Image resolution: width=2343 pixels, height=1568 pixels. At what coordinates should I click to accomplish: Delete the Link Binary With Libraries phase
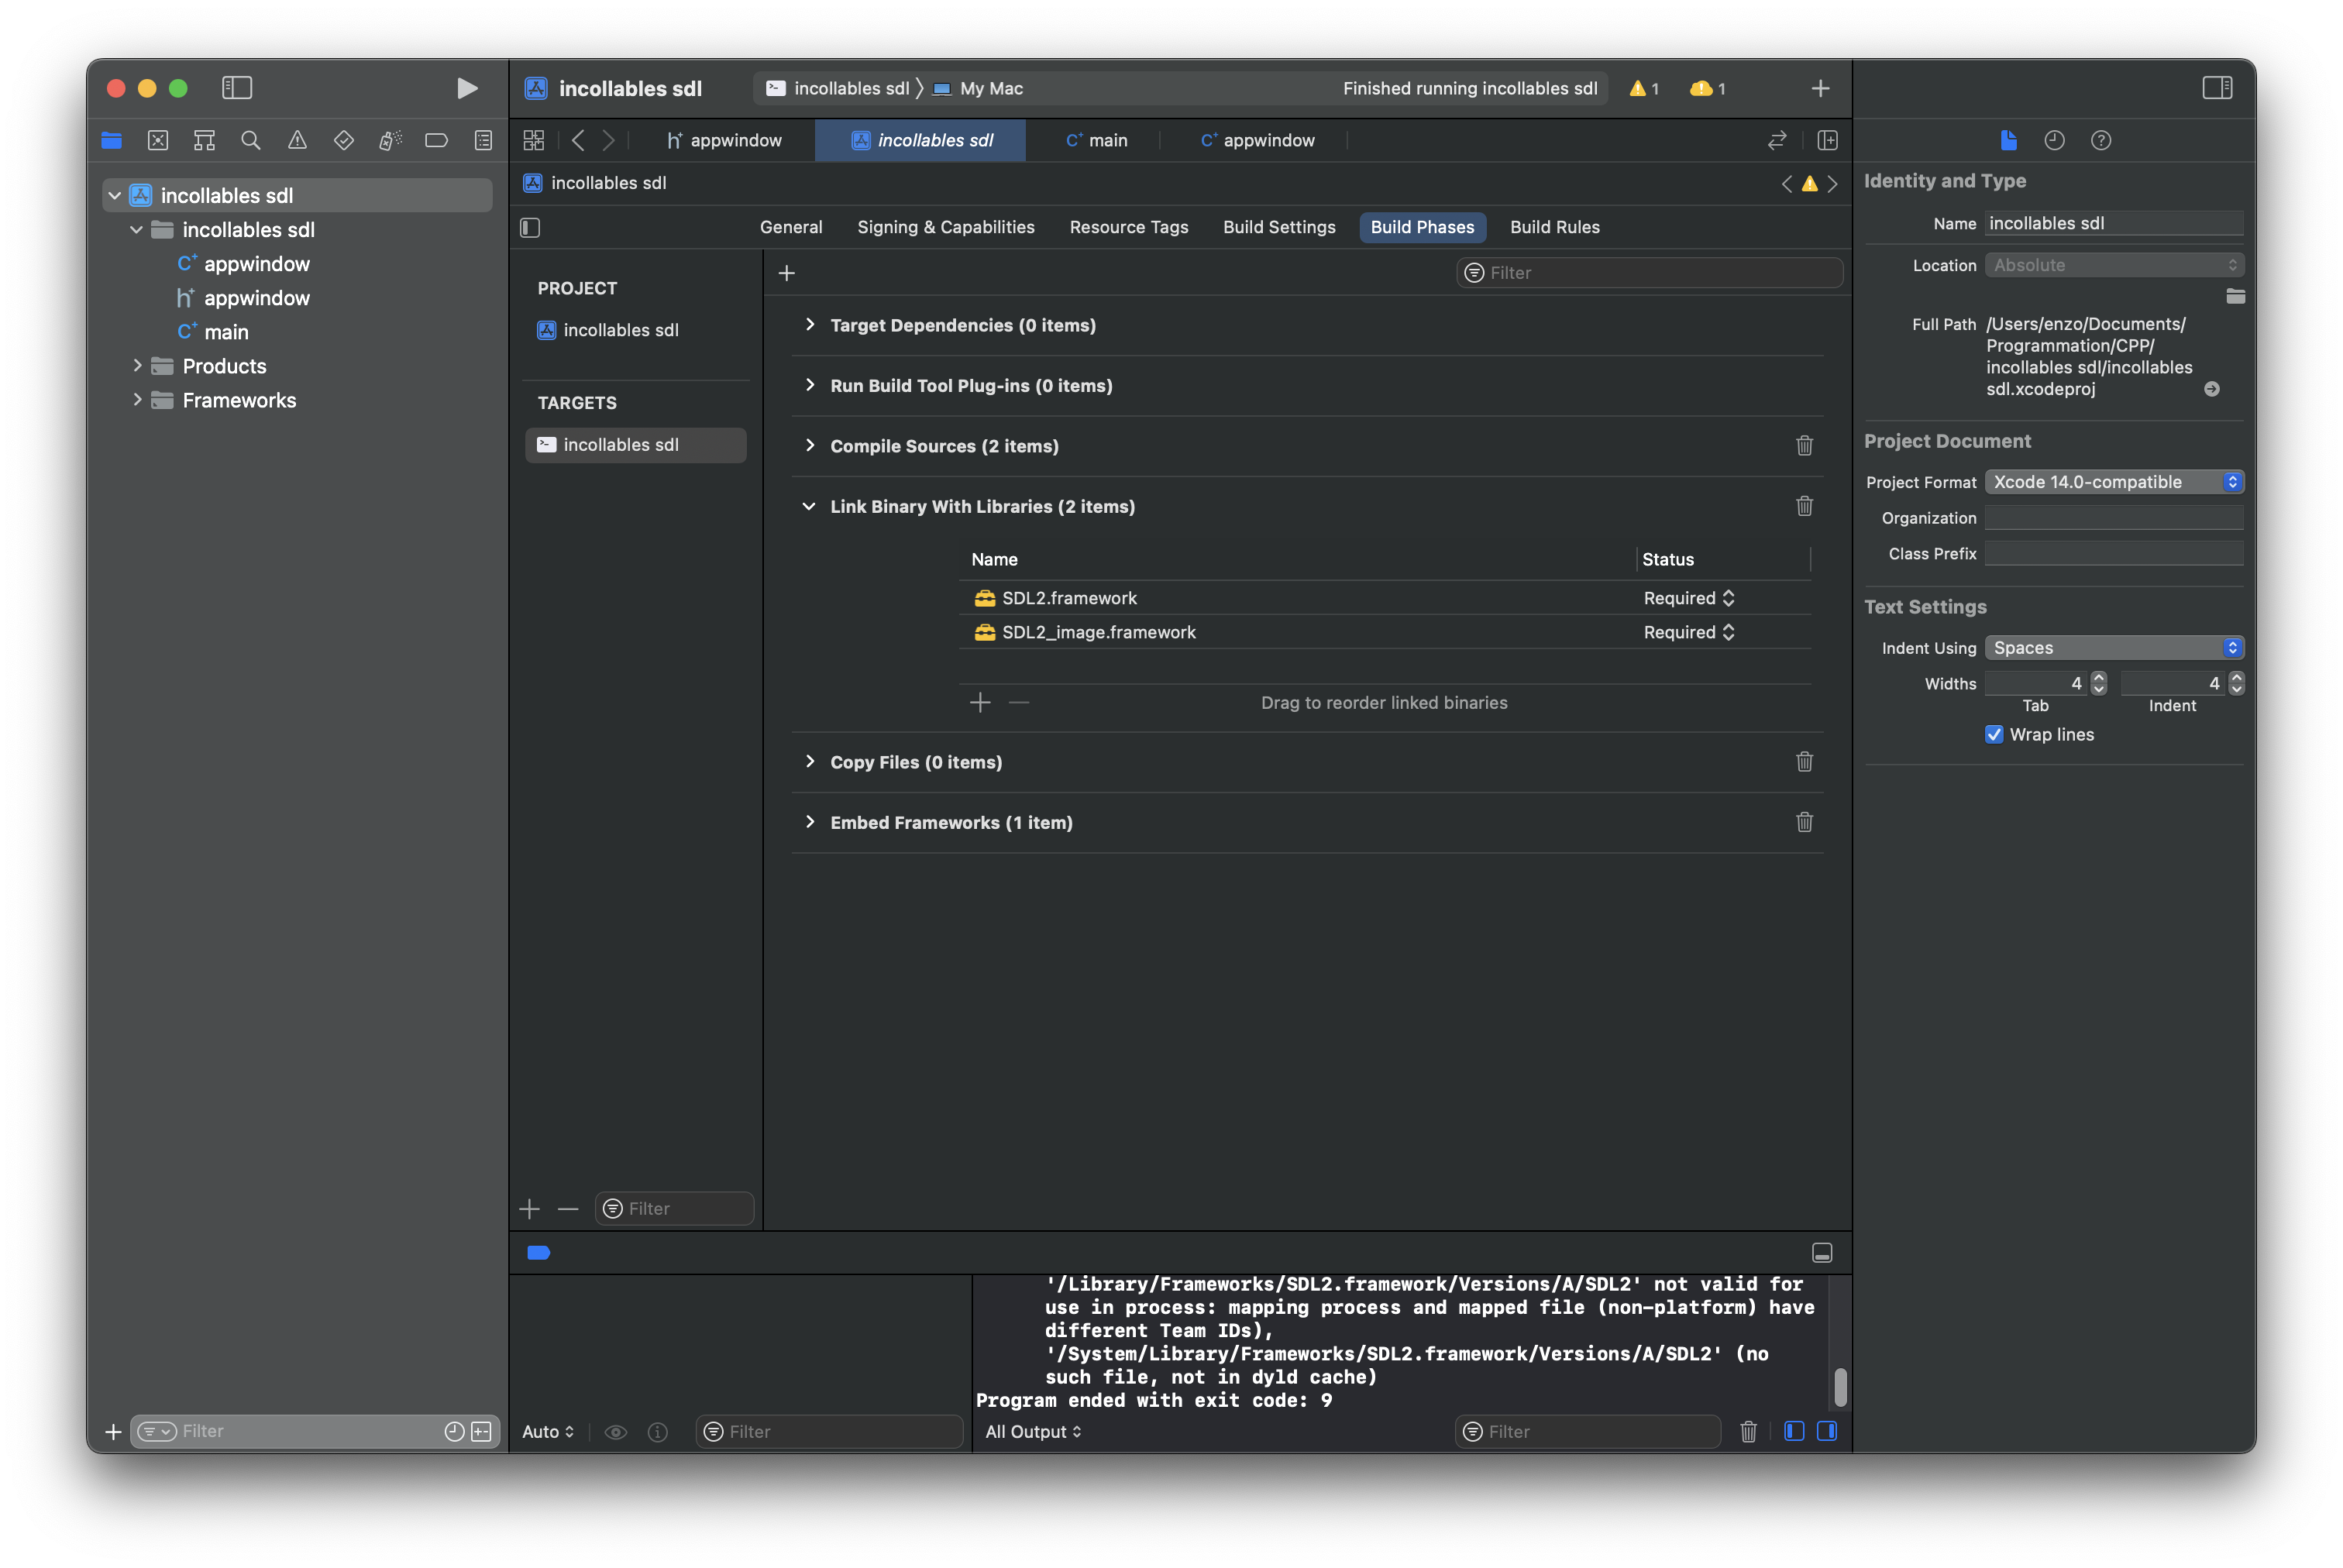pyautogui.click(x=1804, y=506)
